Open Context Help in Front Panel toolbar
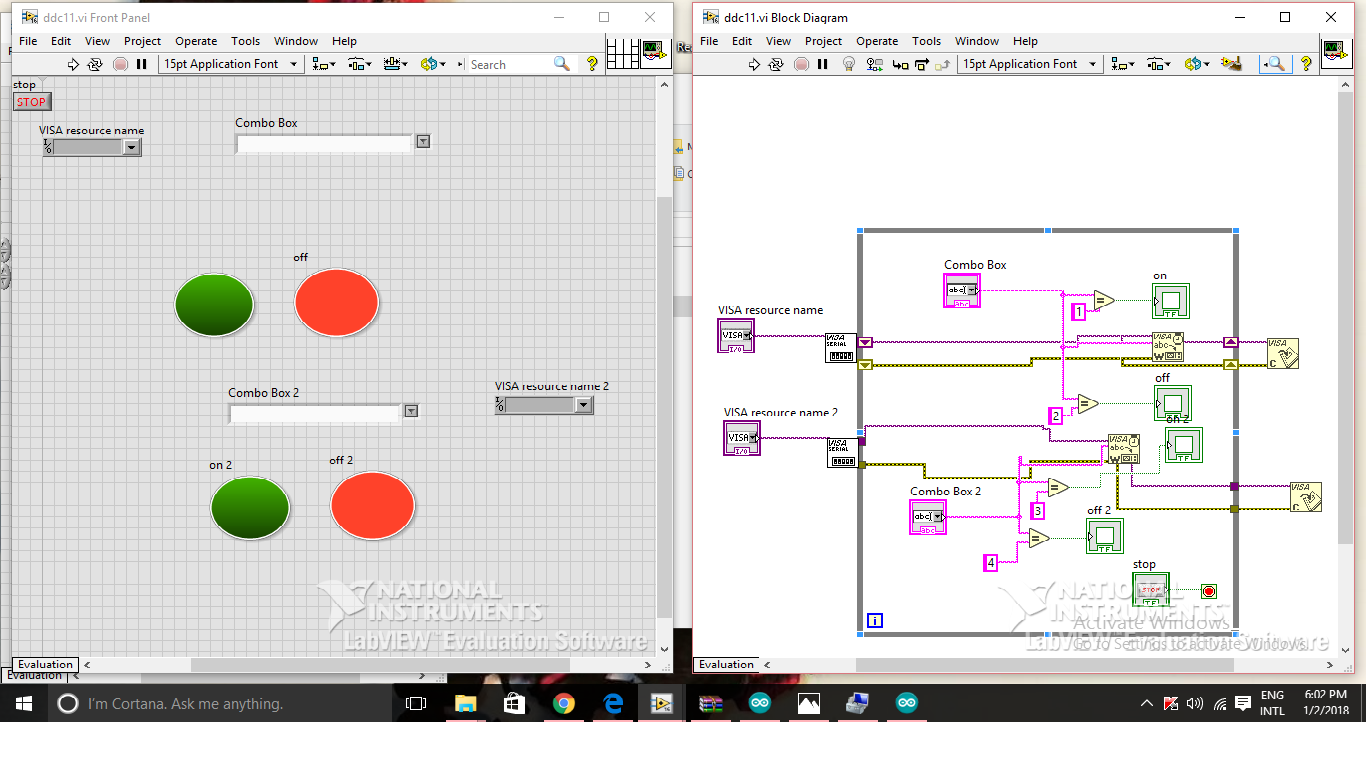This screenshot has height=768, width=1366. click(x=592, y=64)
